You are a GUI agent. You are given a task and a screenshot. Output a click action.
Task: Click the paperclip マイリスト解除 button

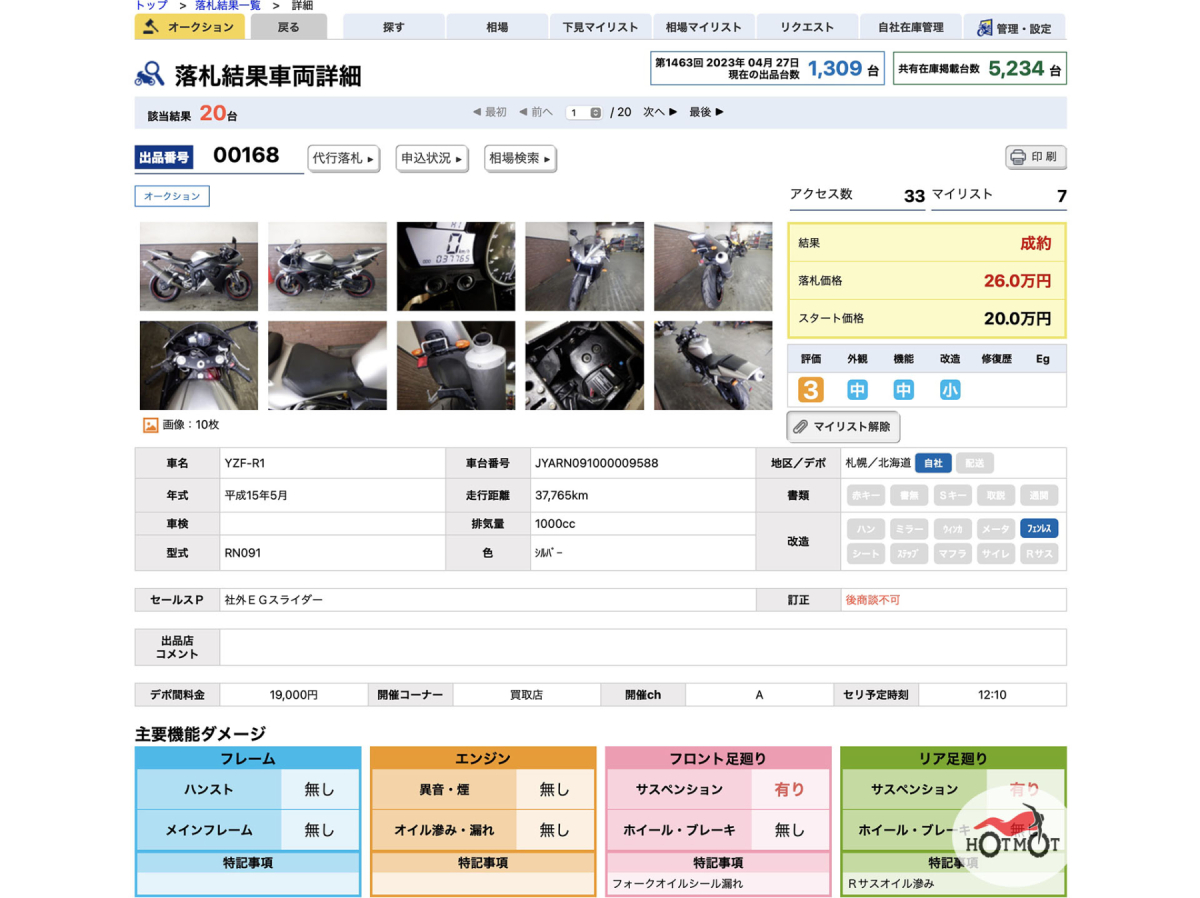[843, 427]
